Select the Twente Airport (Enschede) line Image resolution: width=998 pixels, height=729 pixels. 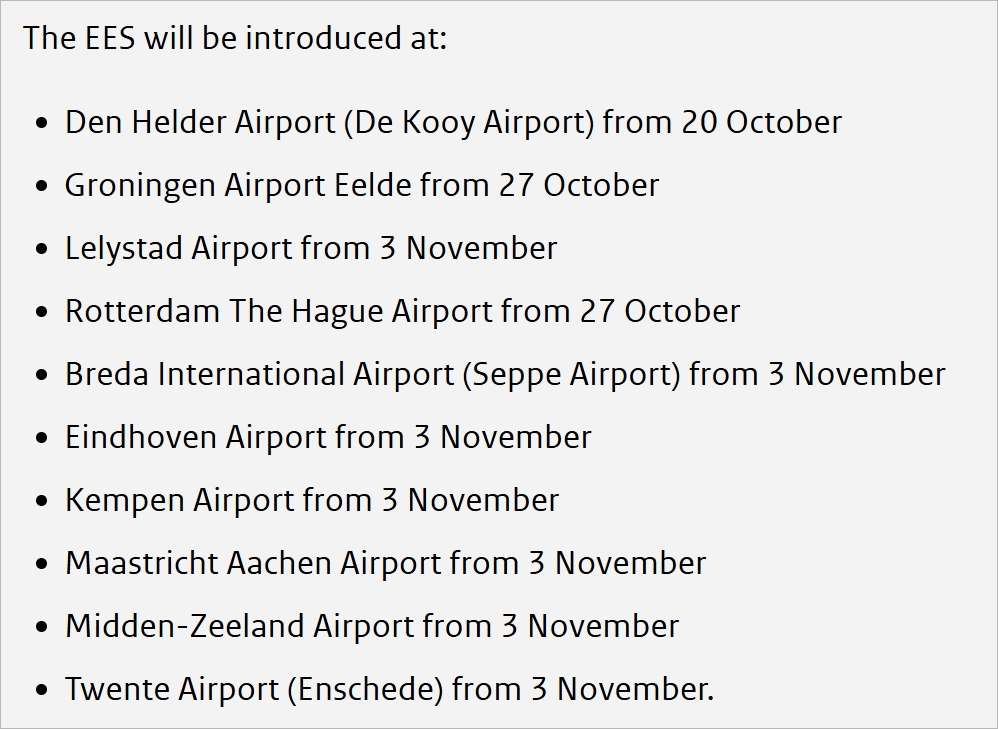(389, 690)
